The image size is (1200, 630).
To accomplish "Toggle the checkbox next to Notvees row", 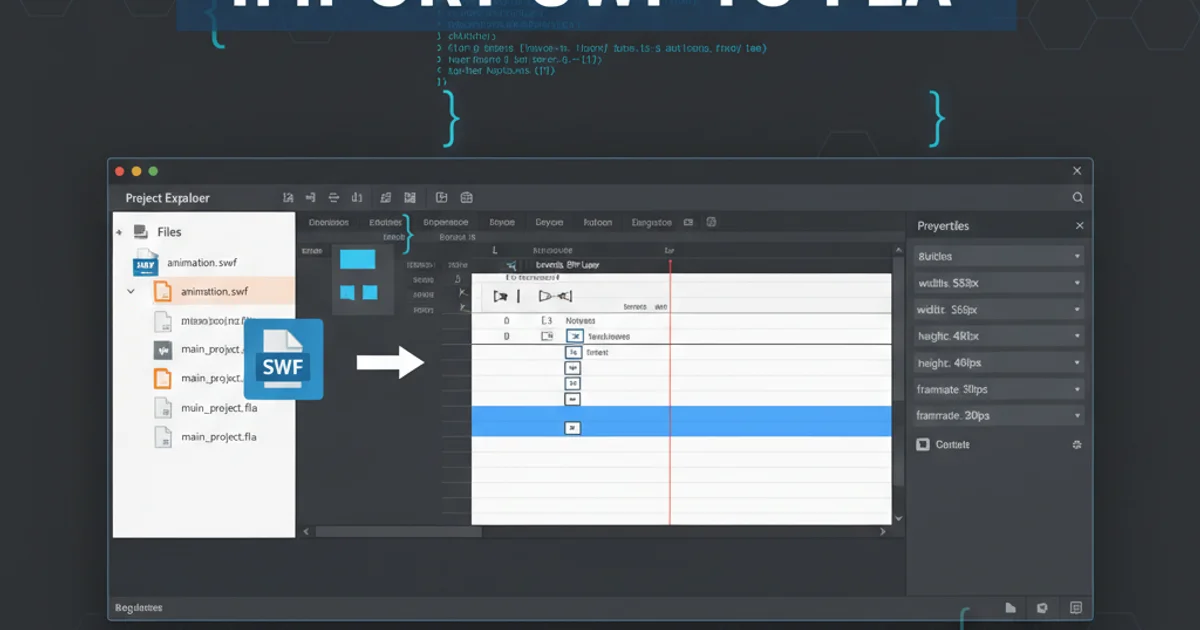I will coord(547,321).
